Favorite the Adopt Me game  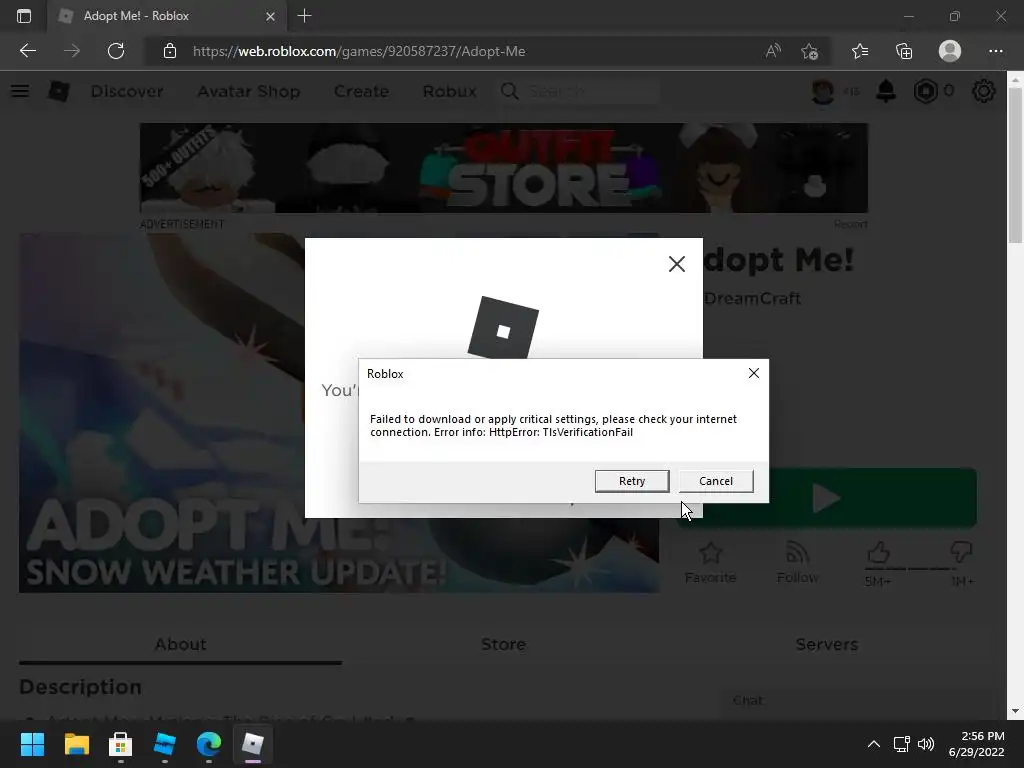[710, 563]
